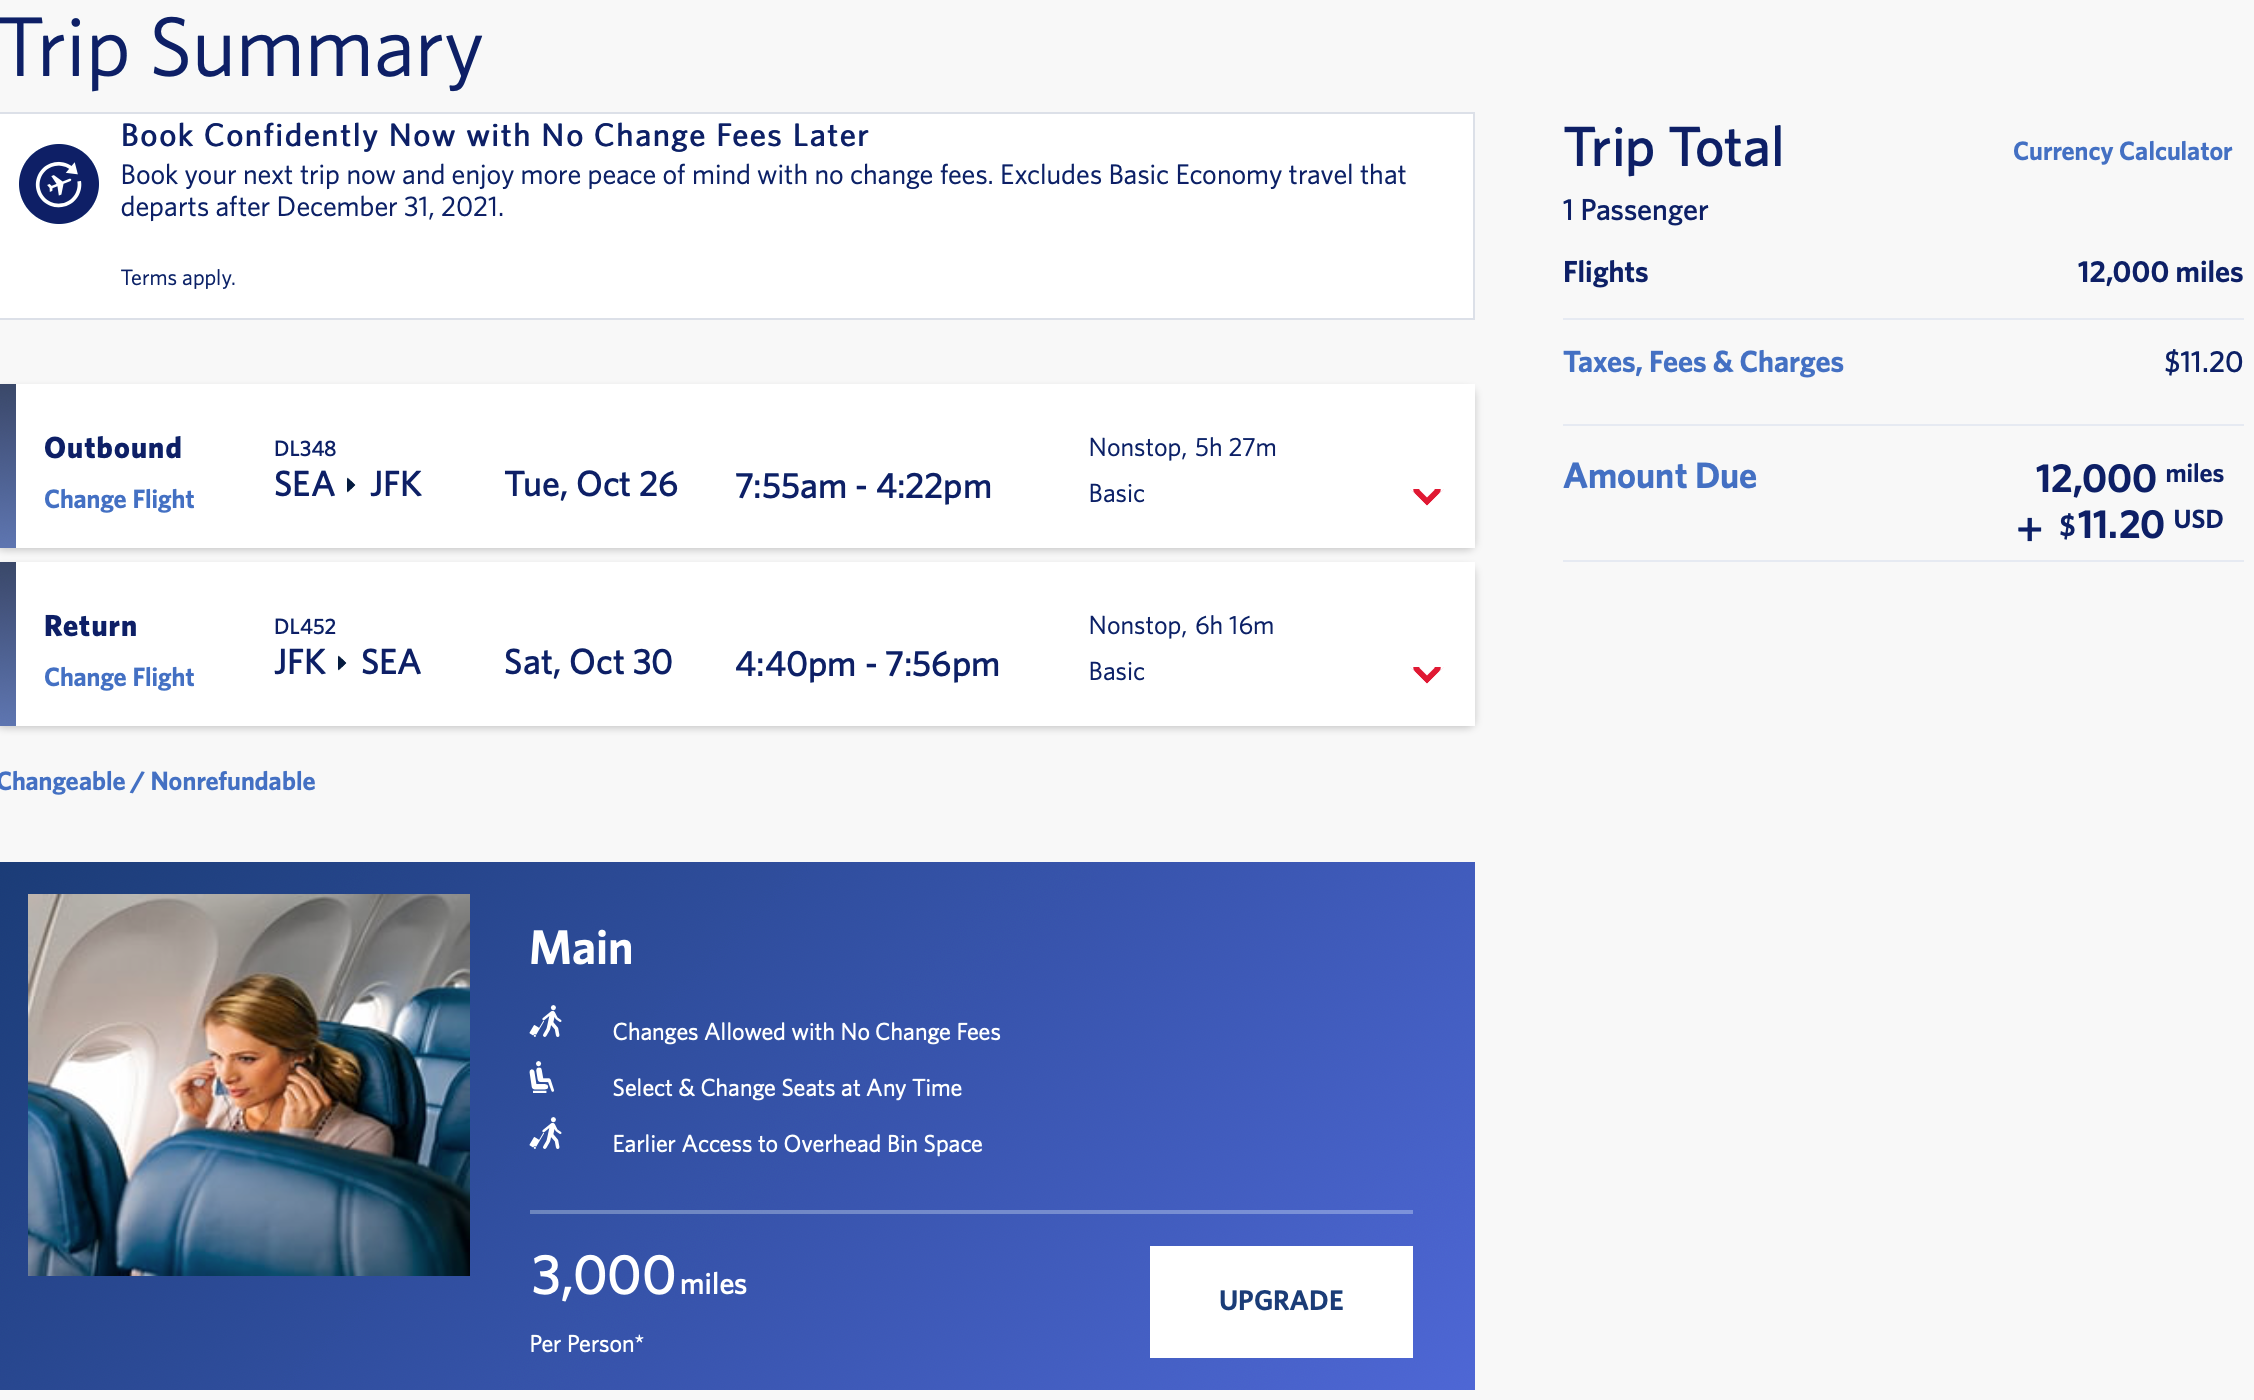
Task: Click the seat icon beside Select & Change Seats
Action: coord(541,1078)
